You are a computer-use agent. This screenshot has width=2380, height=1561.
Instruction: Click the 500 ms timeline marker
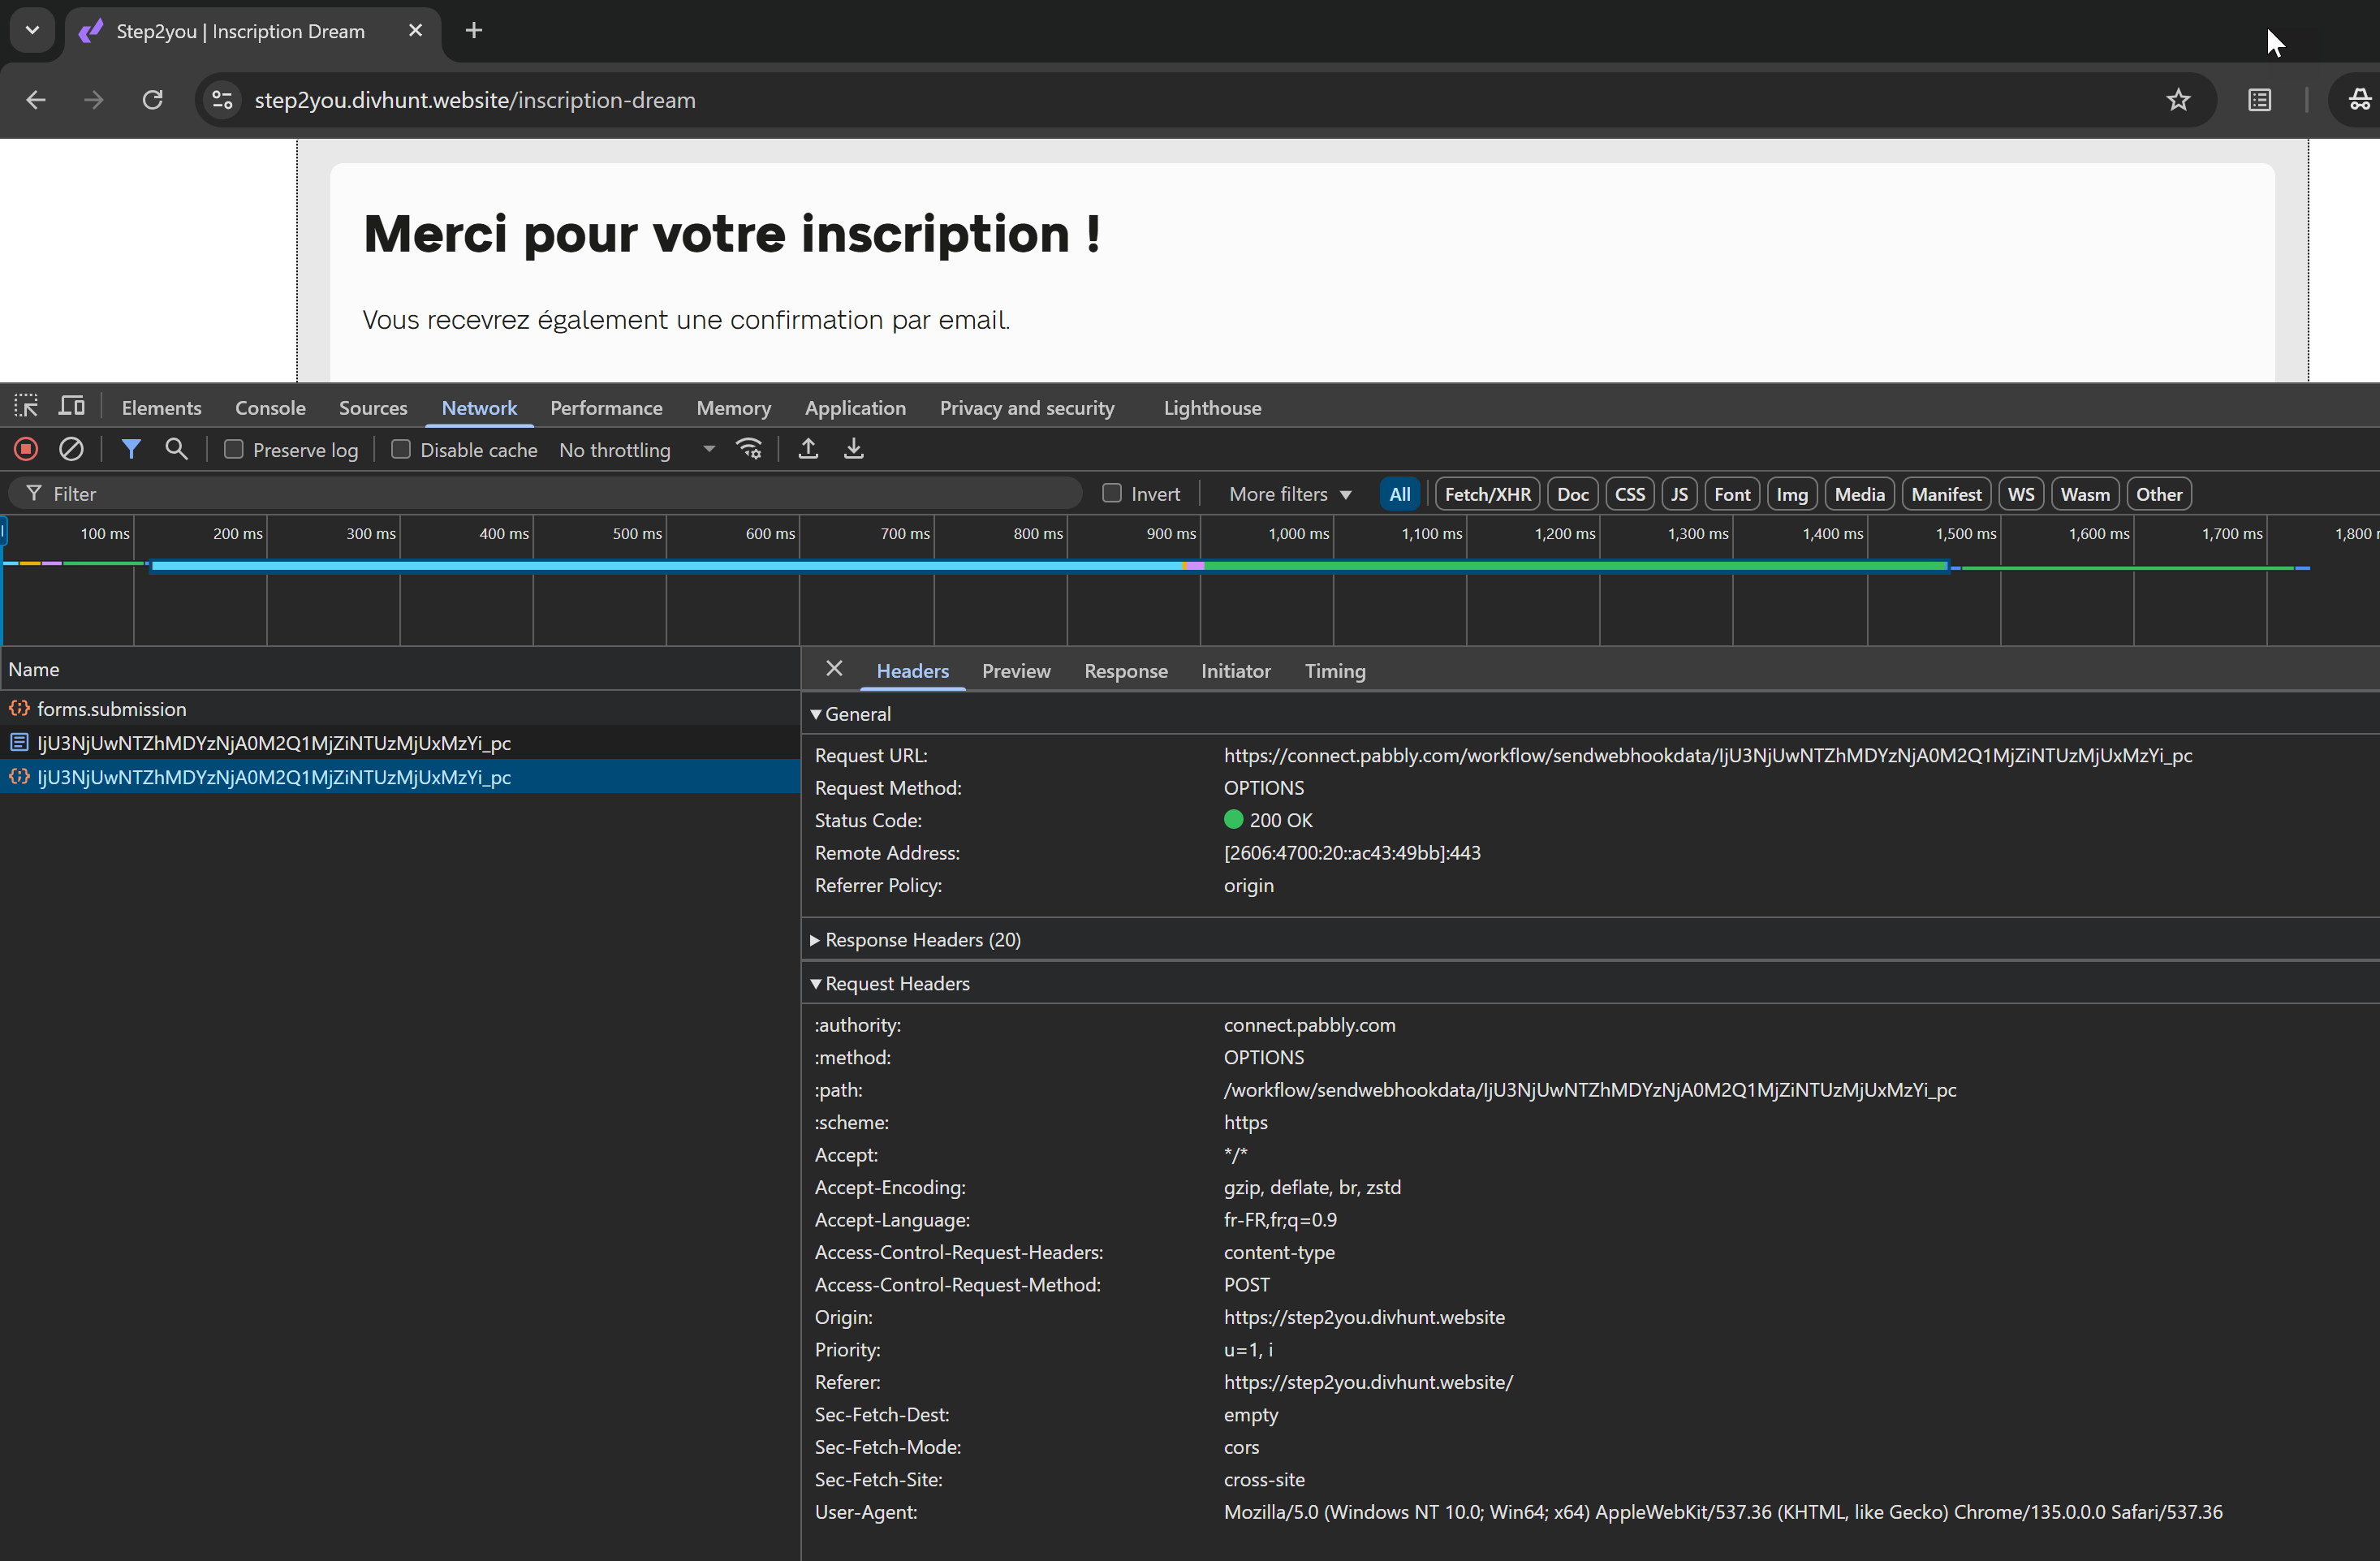pyautogui.click(x=637, y=534)
